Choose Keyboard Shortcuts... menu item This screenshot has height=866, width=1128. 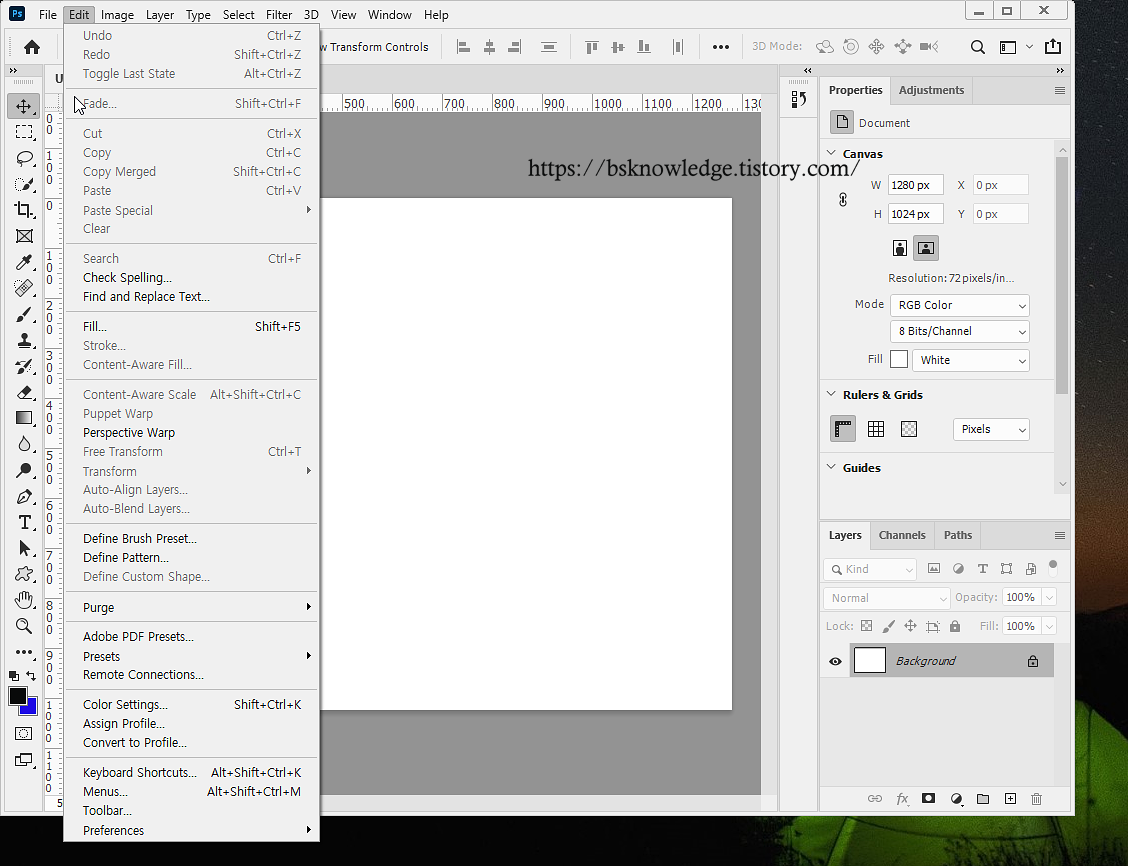coord(191,772)
